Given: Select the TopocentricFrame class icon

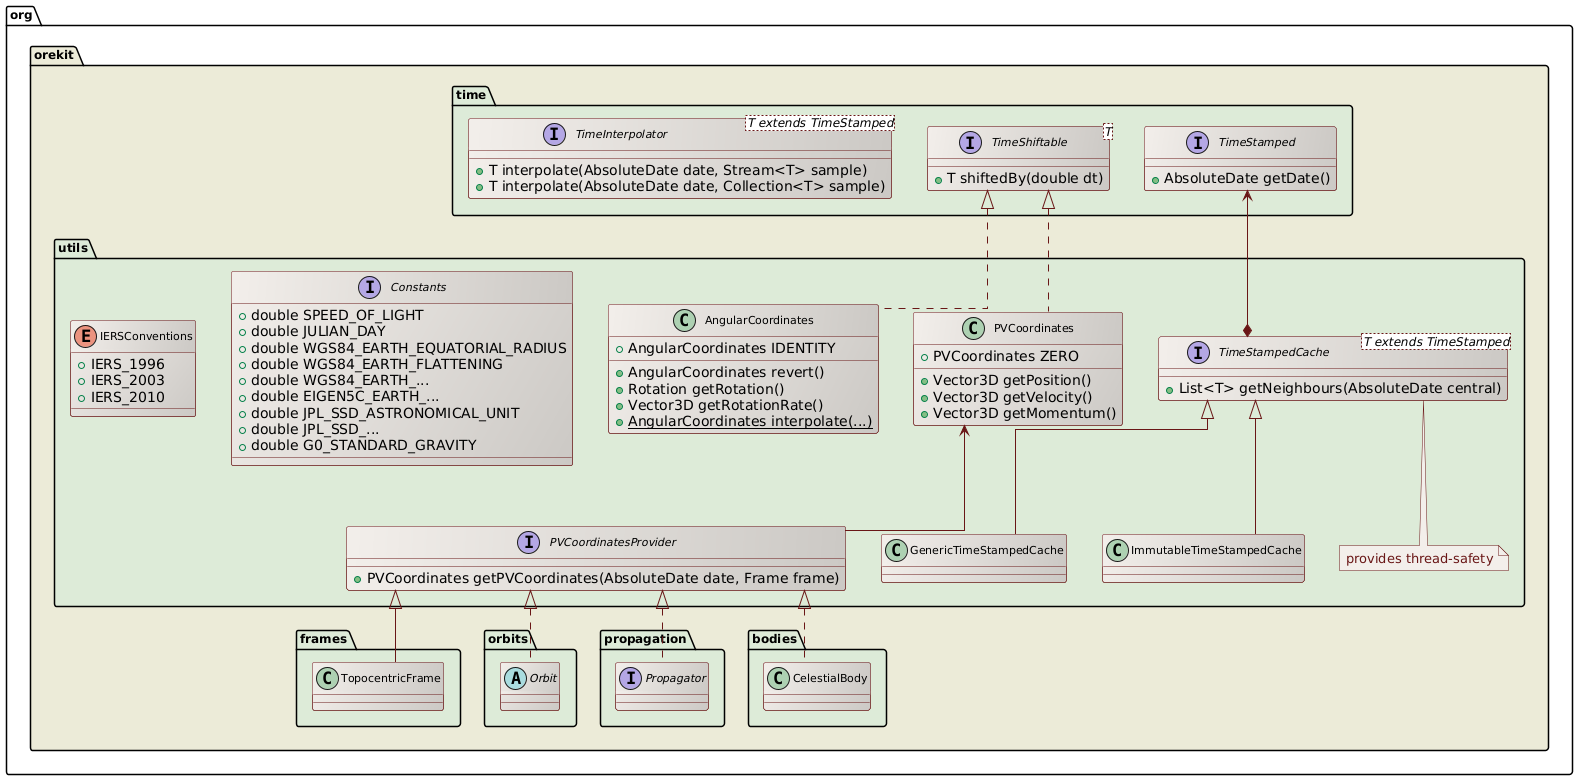Looking at the screenshot, I should [326, 678].
